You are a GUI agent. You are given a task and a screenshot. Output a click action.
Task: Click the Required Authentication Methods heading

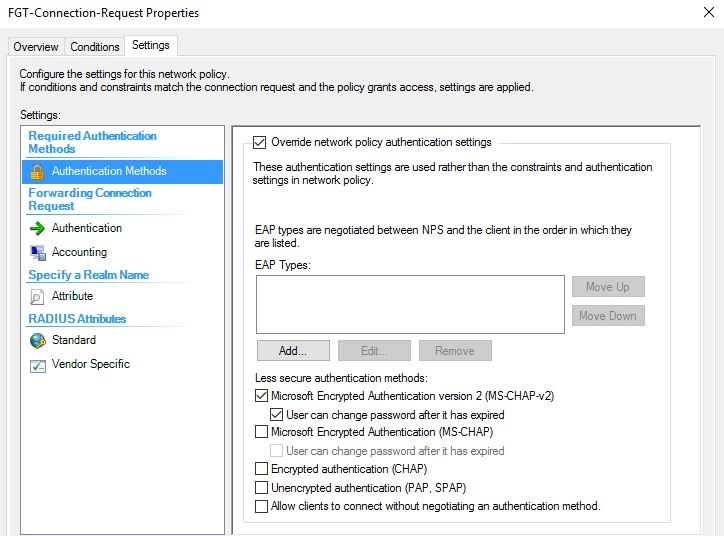point(92,142)
